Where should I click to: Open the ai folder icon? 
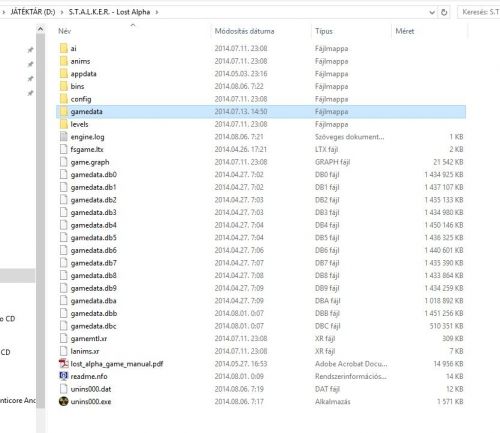click(64, 48)
